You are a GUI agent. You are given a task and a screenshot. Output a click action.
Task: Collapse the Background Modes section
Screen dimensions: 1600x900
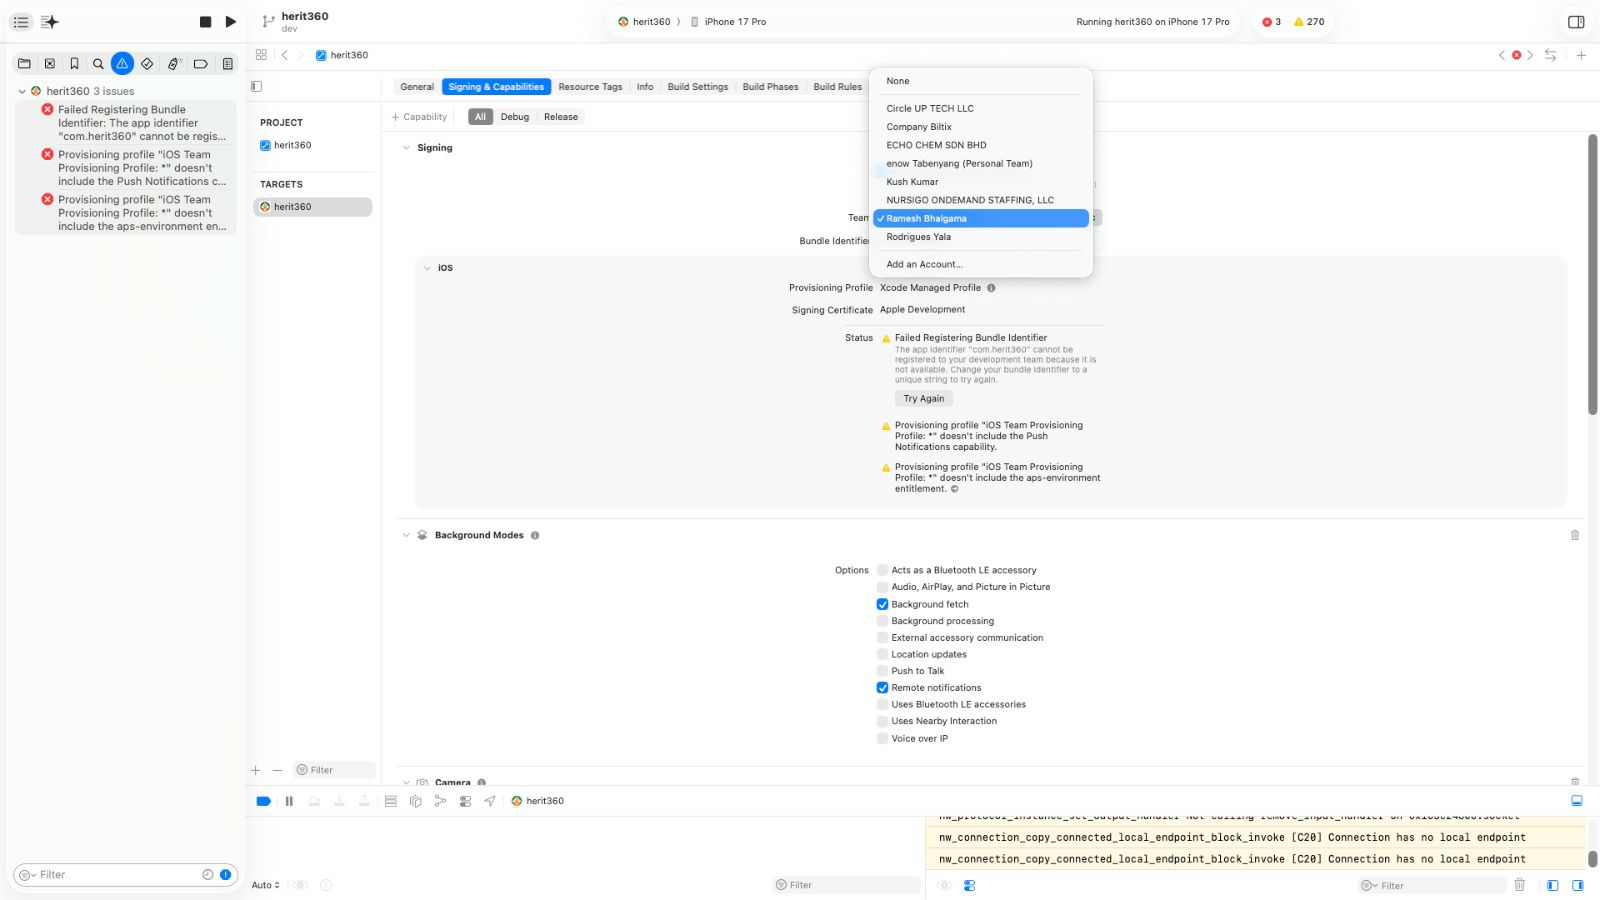406,535
